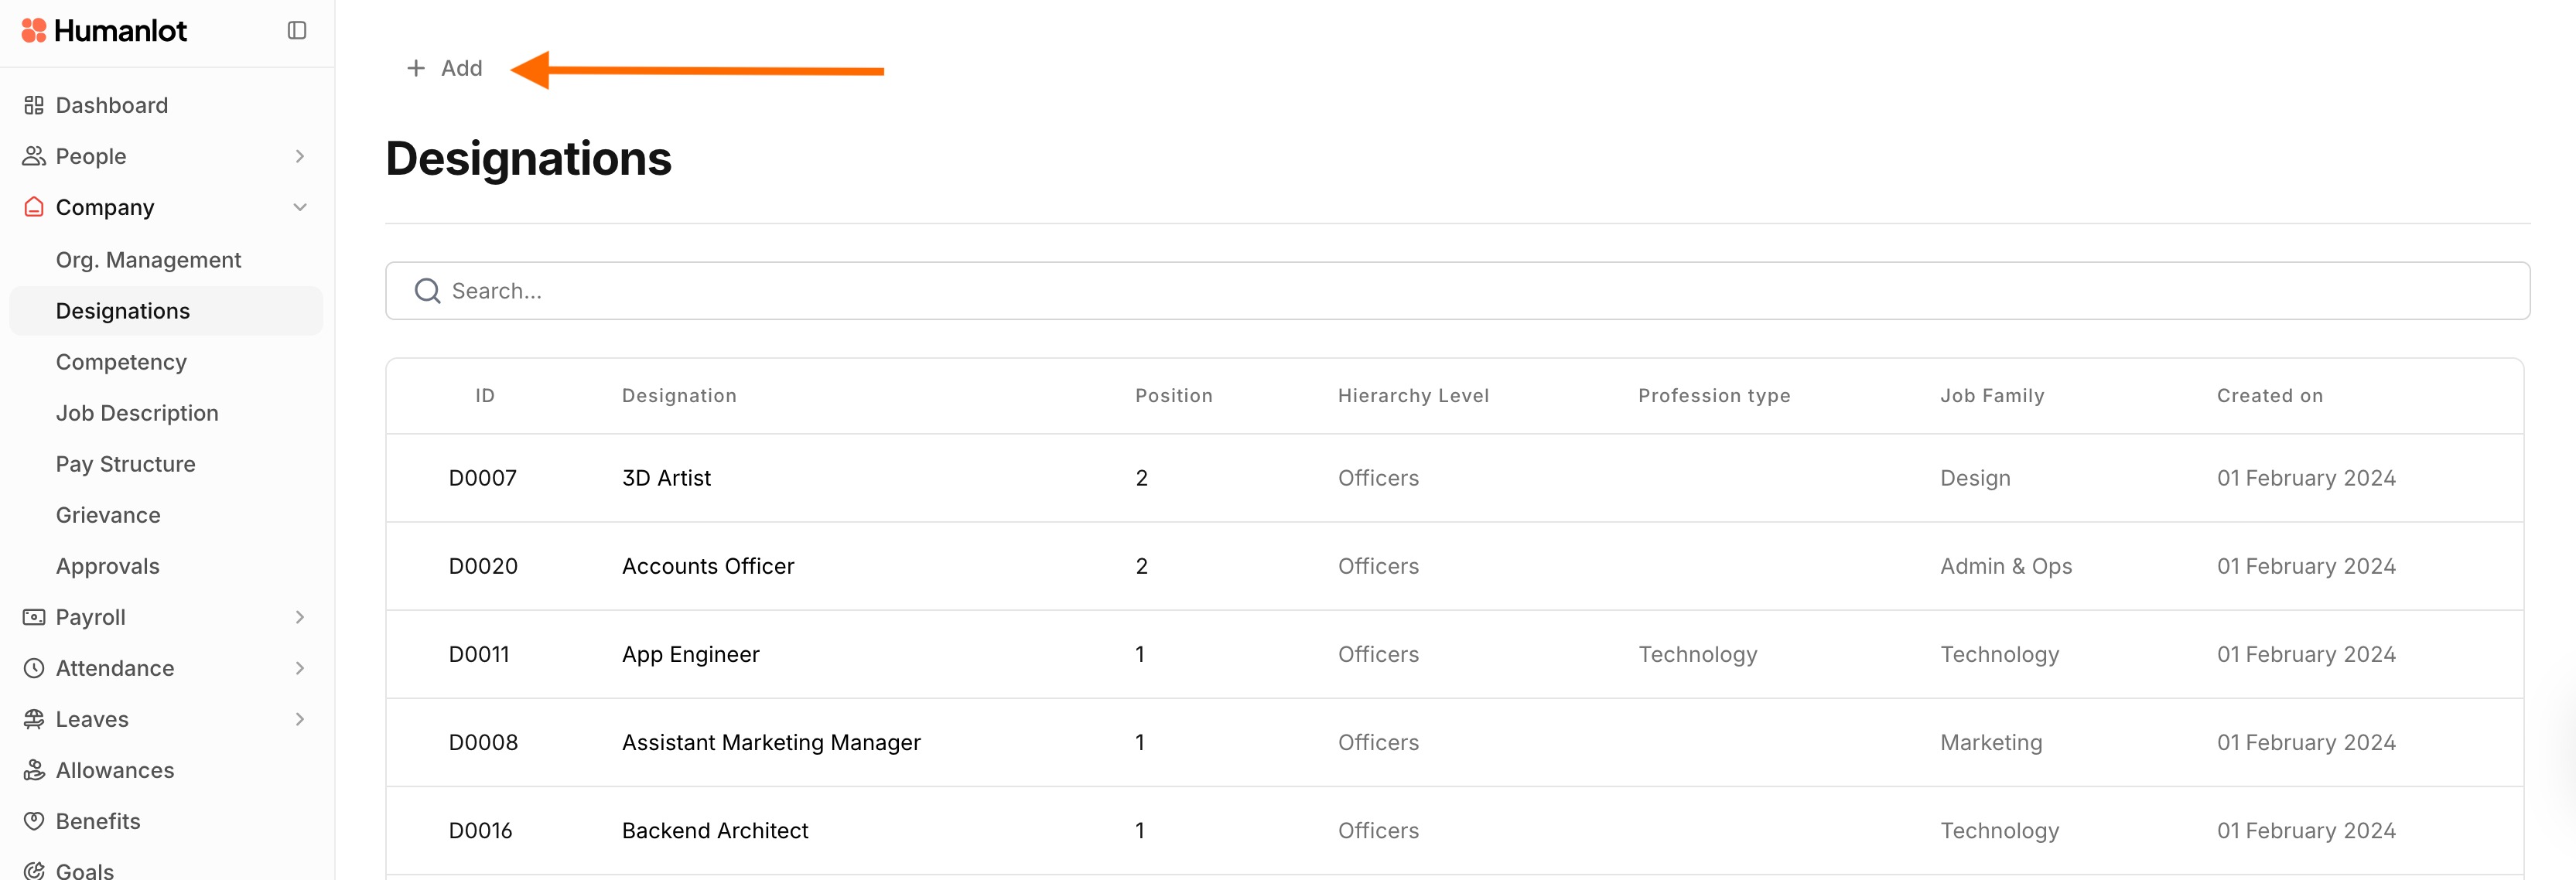This screenshot has height=880, width=2576.
Task: Click the Humanlot logo icon
Action: (x=34, y=31)
